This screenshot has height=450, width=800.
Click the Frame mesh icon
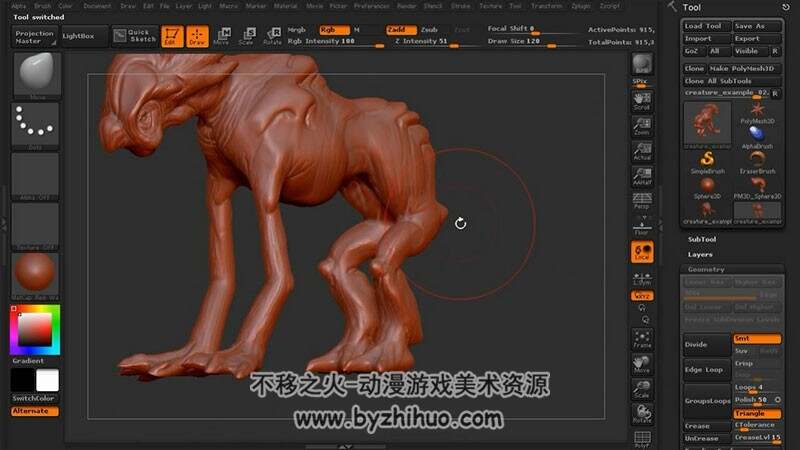tap(642, 339)
